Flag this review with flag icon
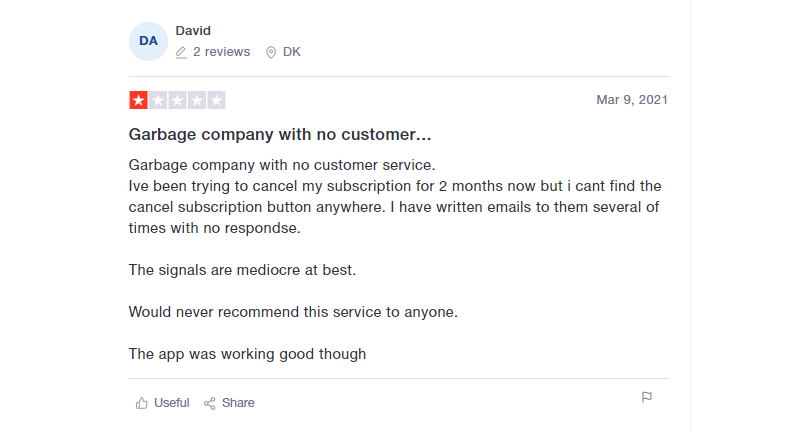 pyautogui.click(x=647, y=397)
